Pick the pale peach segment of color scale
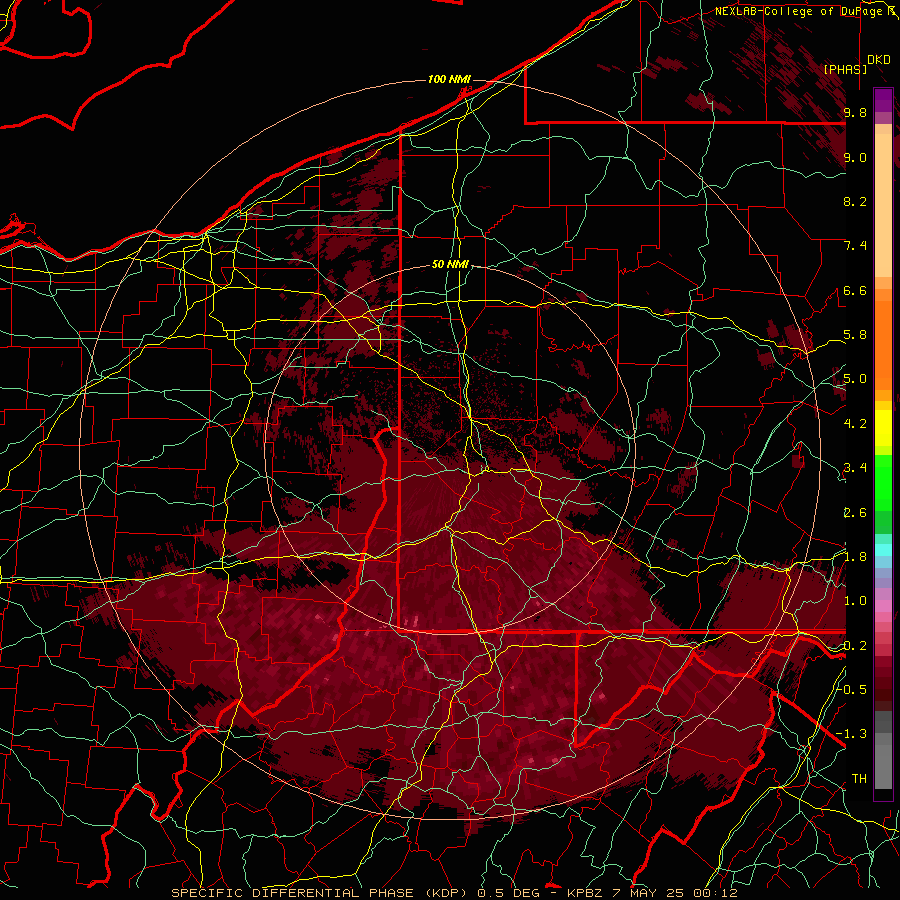The image size is (900, 900). [x=883, y=205]
